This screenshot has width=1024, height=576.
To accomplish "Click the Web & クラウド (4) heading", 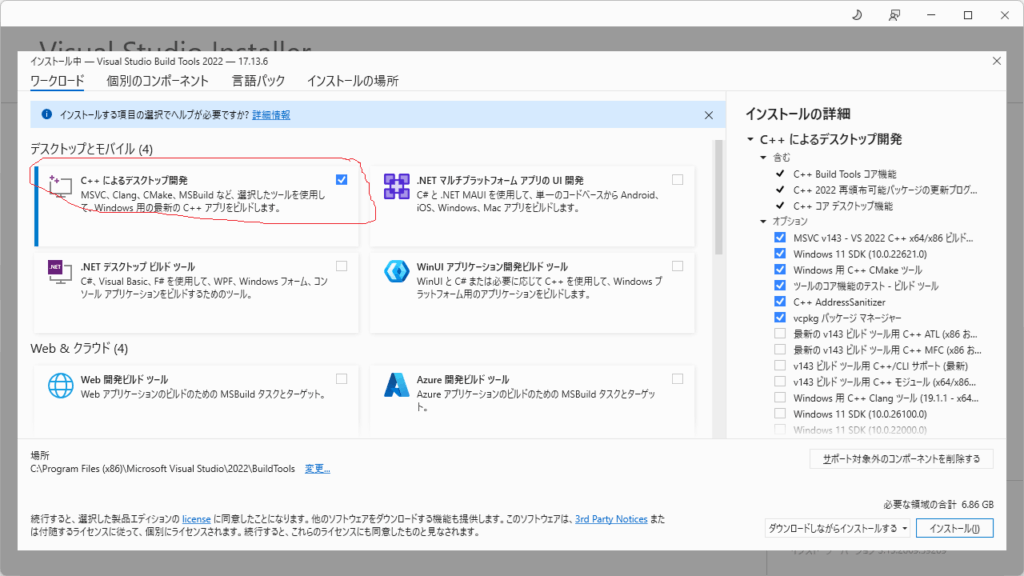I will pos(79,348).
